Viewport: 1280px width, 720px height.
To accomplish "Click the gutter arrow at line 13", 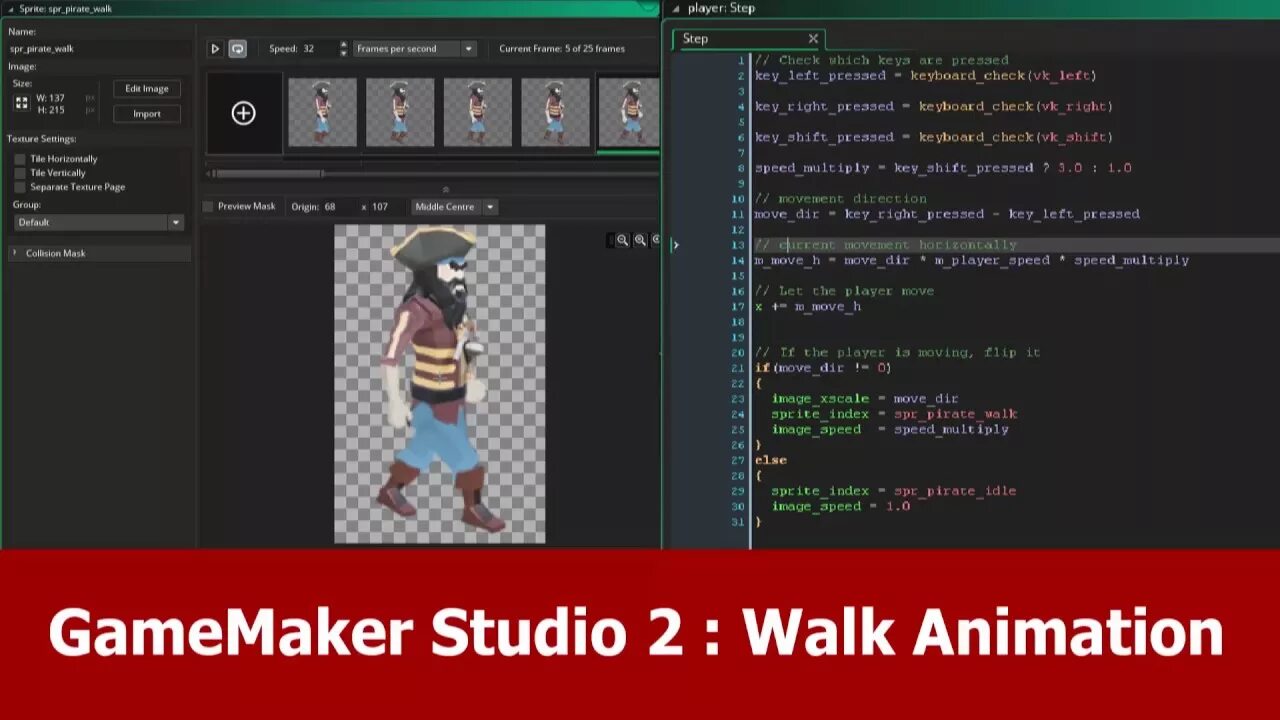I will [675, 244].
